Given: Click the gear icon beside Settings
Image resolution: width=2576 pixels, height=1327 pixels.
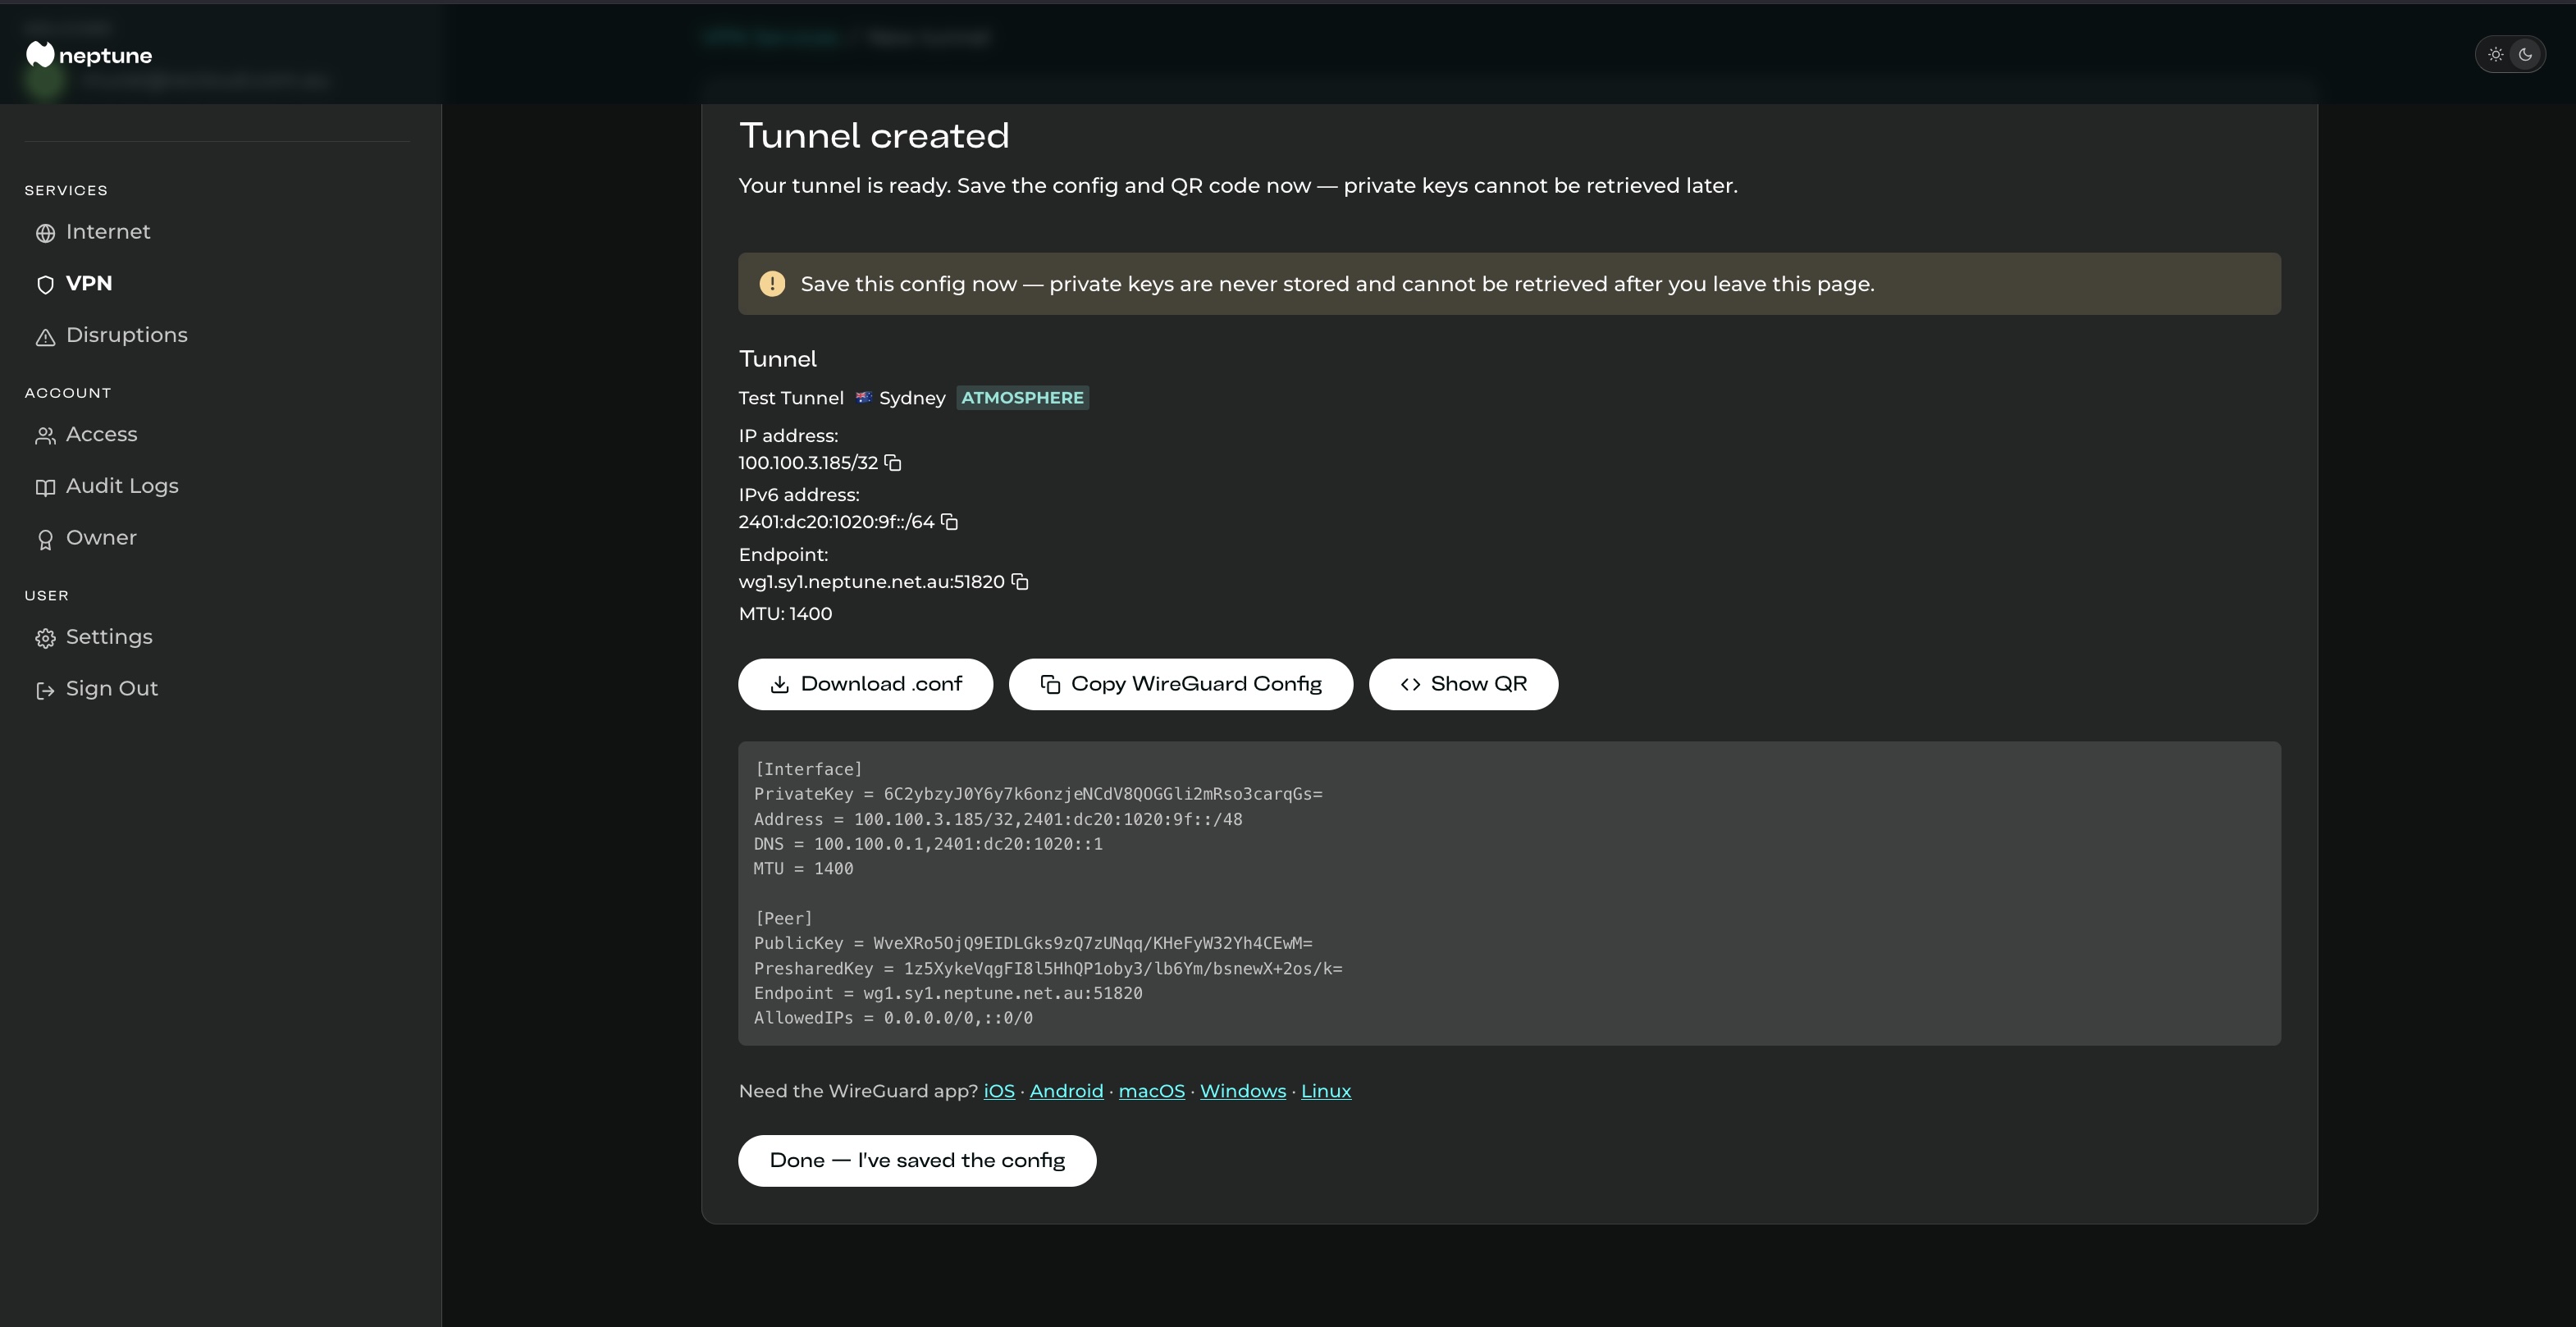Looking at the screenshot, I should click(x=45, y=639).
